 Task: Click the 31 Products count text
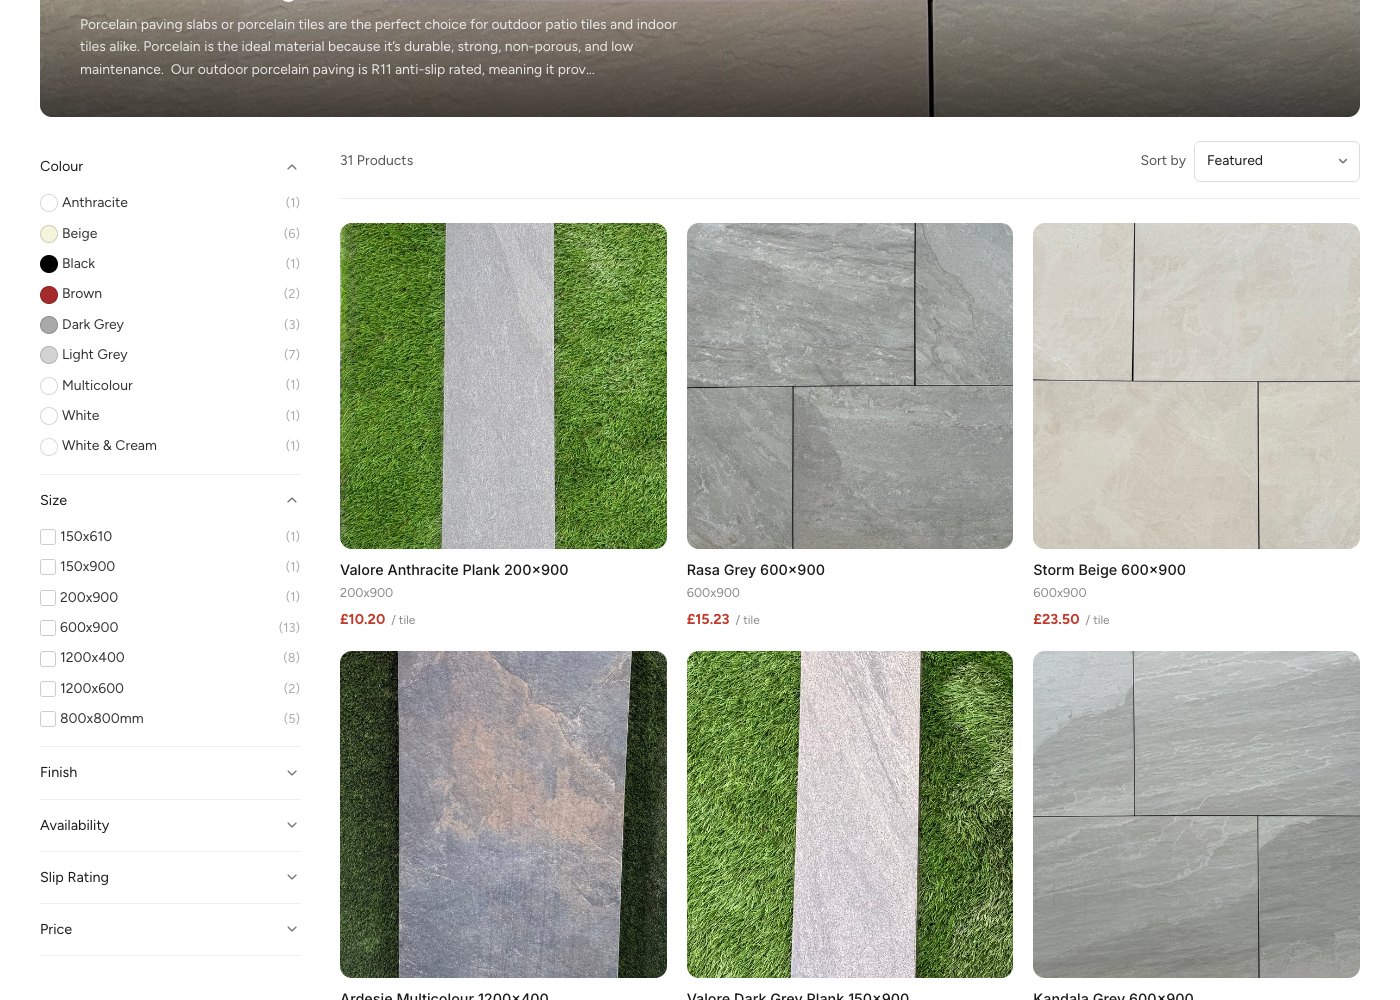click(x=376, y=161)
